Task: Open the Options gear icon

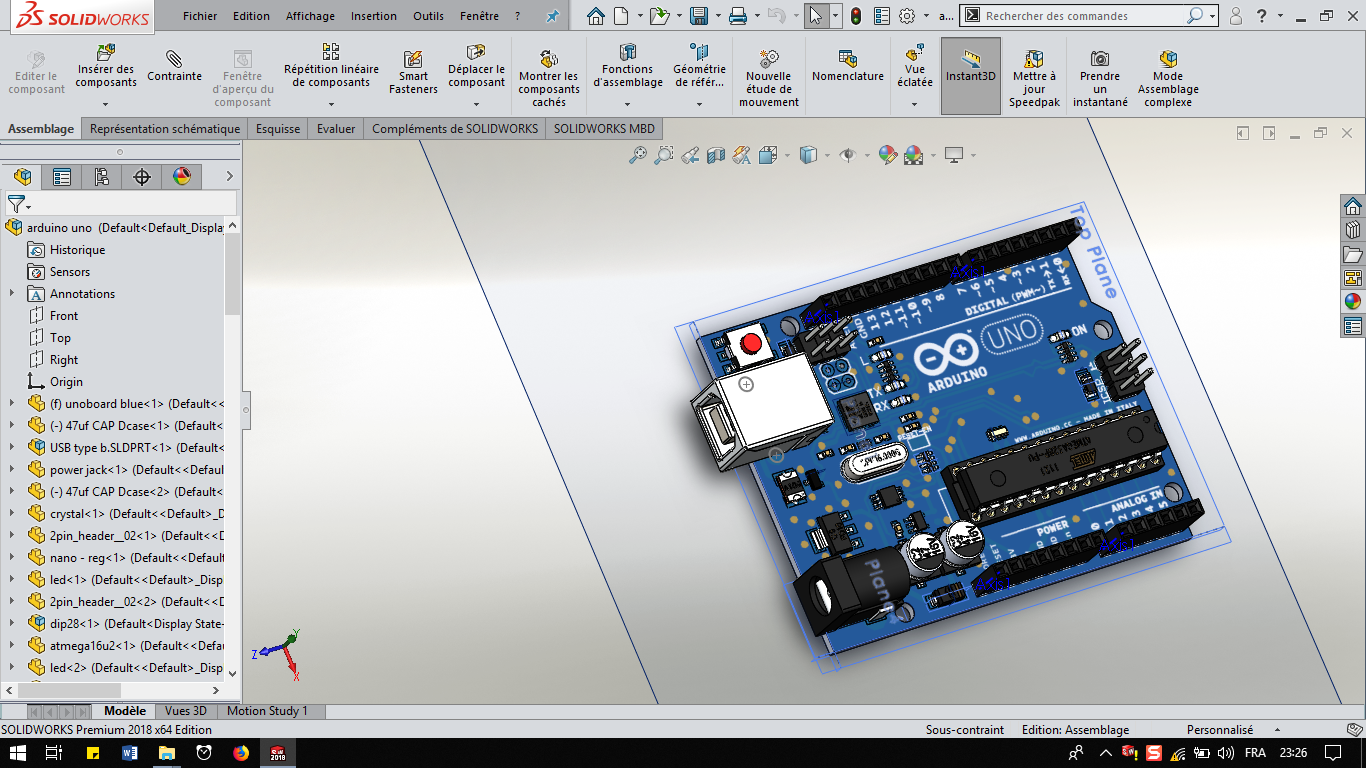Action: (x=907, y=16)
